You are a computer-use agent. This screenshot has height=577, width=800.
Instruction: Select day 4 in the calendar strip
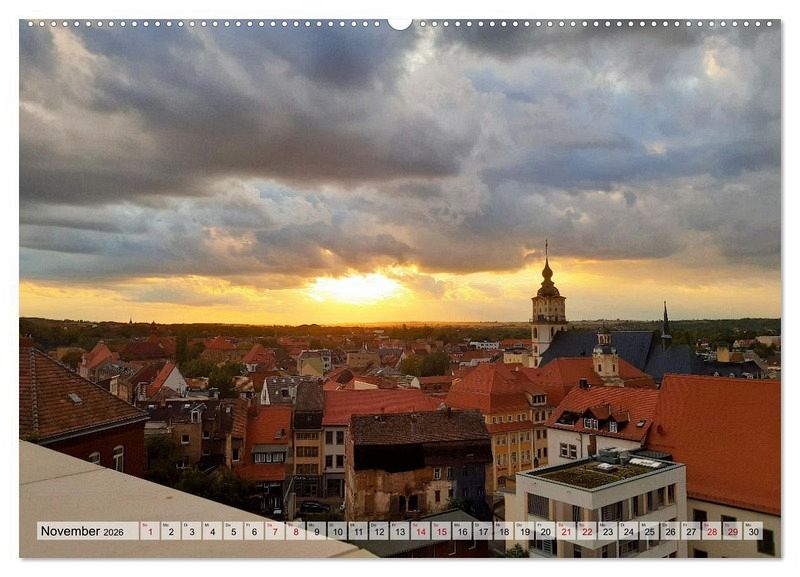click(212, 531)
